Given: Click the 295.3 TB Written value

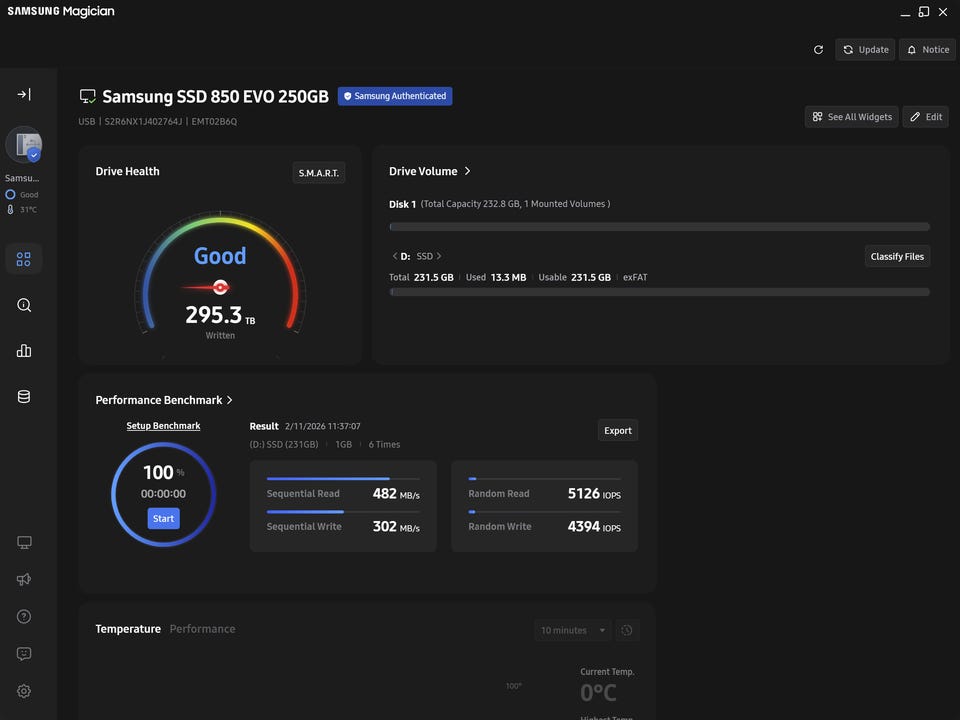Looking at the screenshot, I should [220, 315].
